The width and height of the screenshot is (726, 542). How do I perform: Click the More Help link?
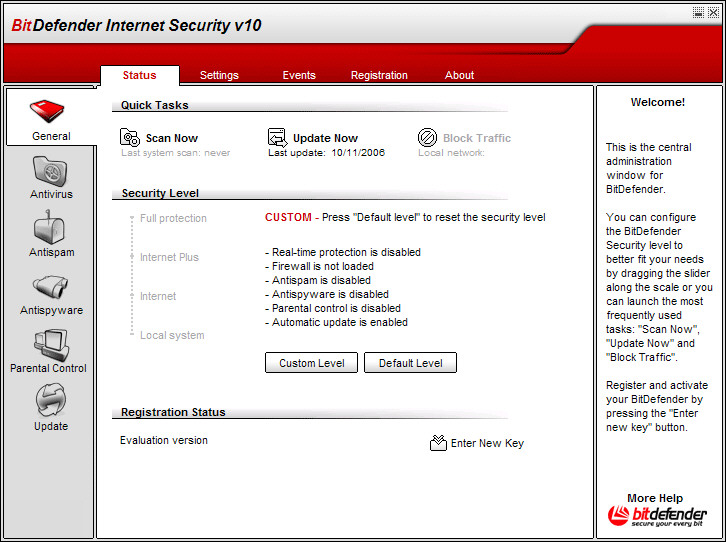(655, 498)
